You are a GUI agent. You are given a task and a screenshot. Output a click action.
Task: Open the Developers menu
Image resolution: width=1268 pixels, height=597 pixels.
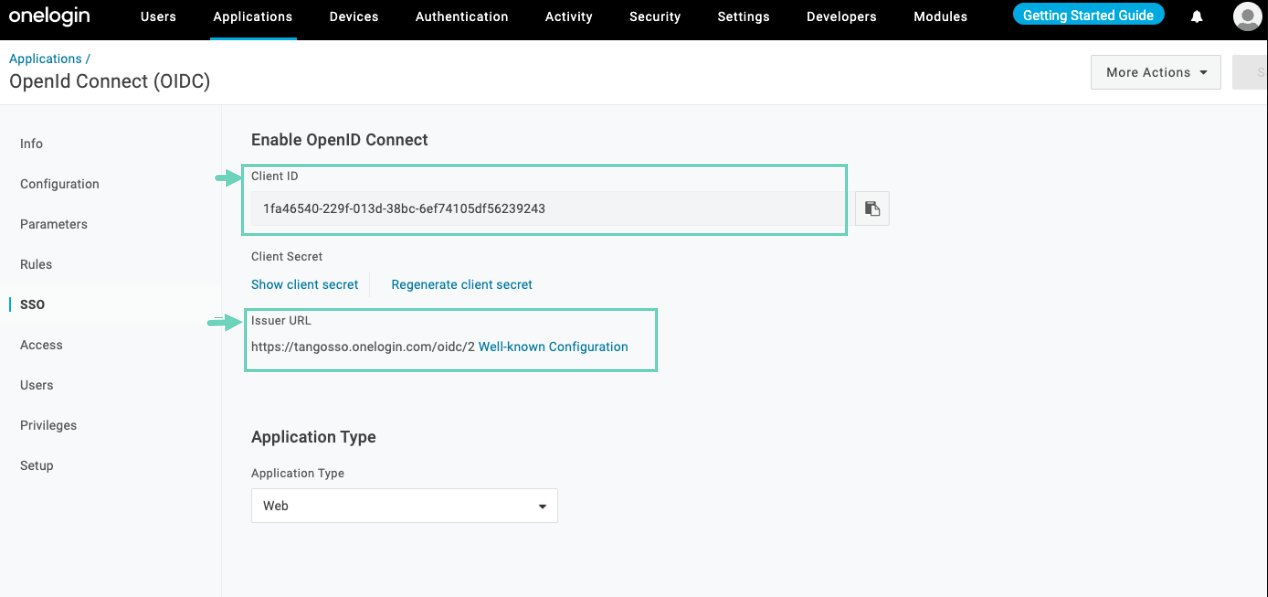[841, 17]
